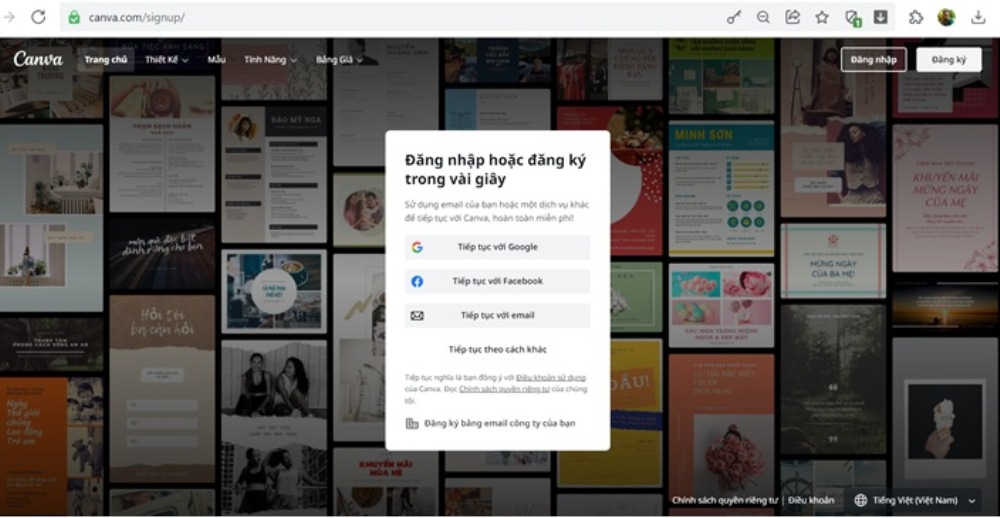Open the Mẫu templates menu item
This screenshot has height=518, width=1000.
pos(216,60)
